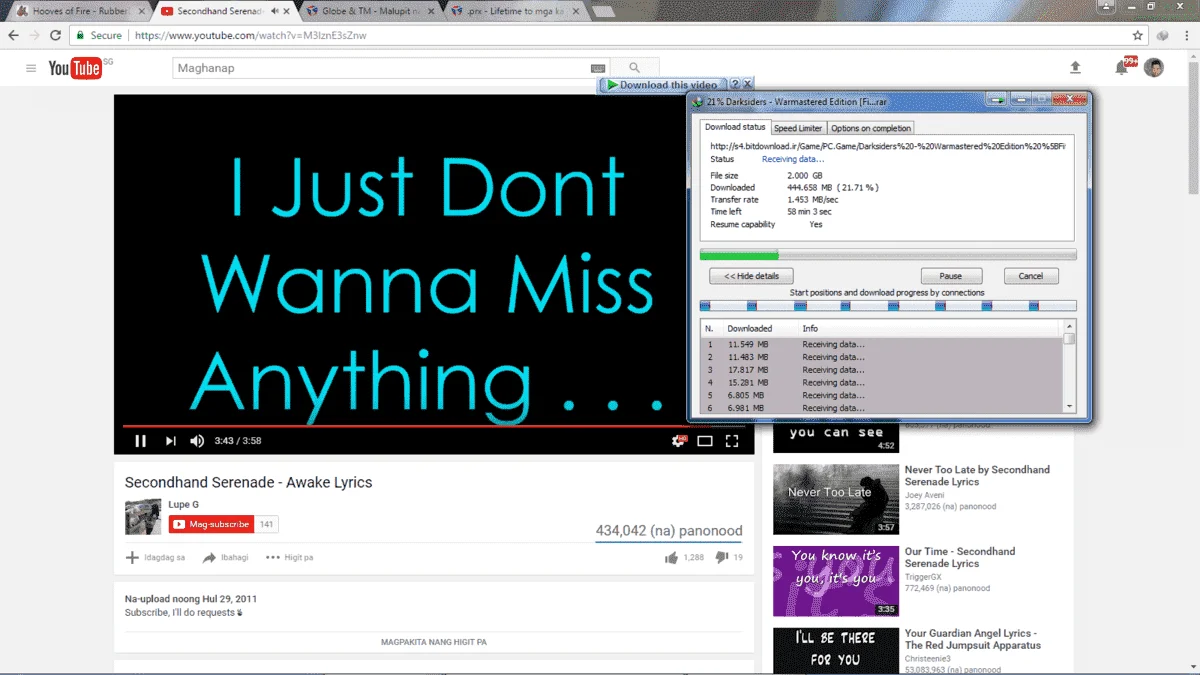The width and height of the screenshot is (1200, 675).
Task: Open the notifications bell
Action: pos(1122,68)
